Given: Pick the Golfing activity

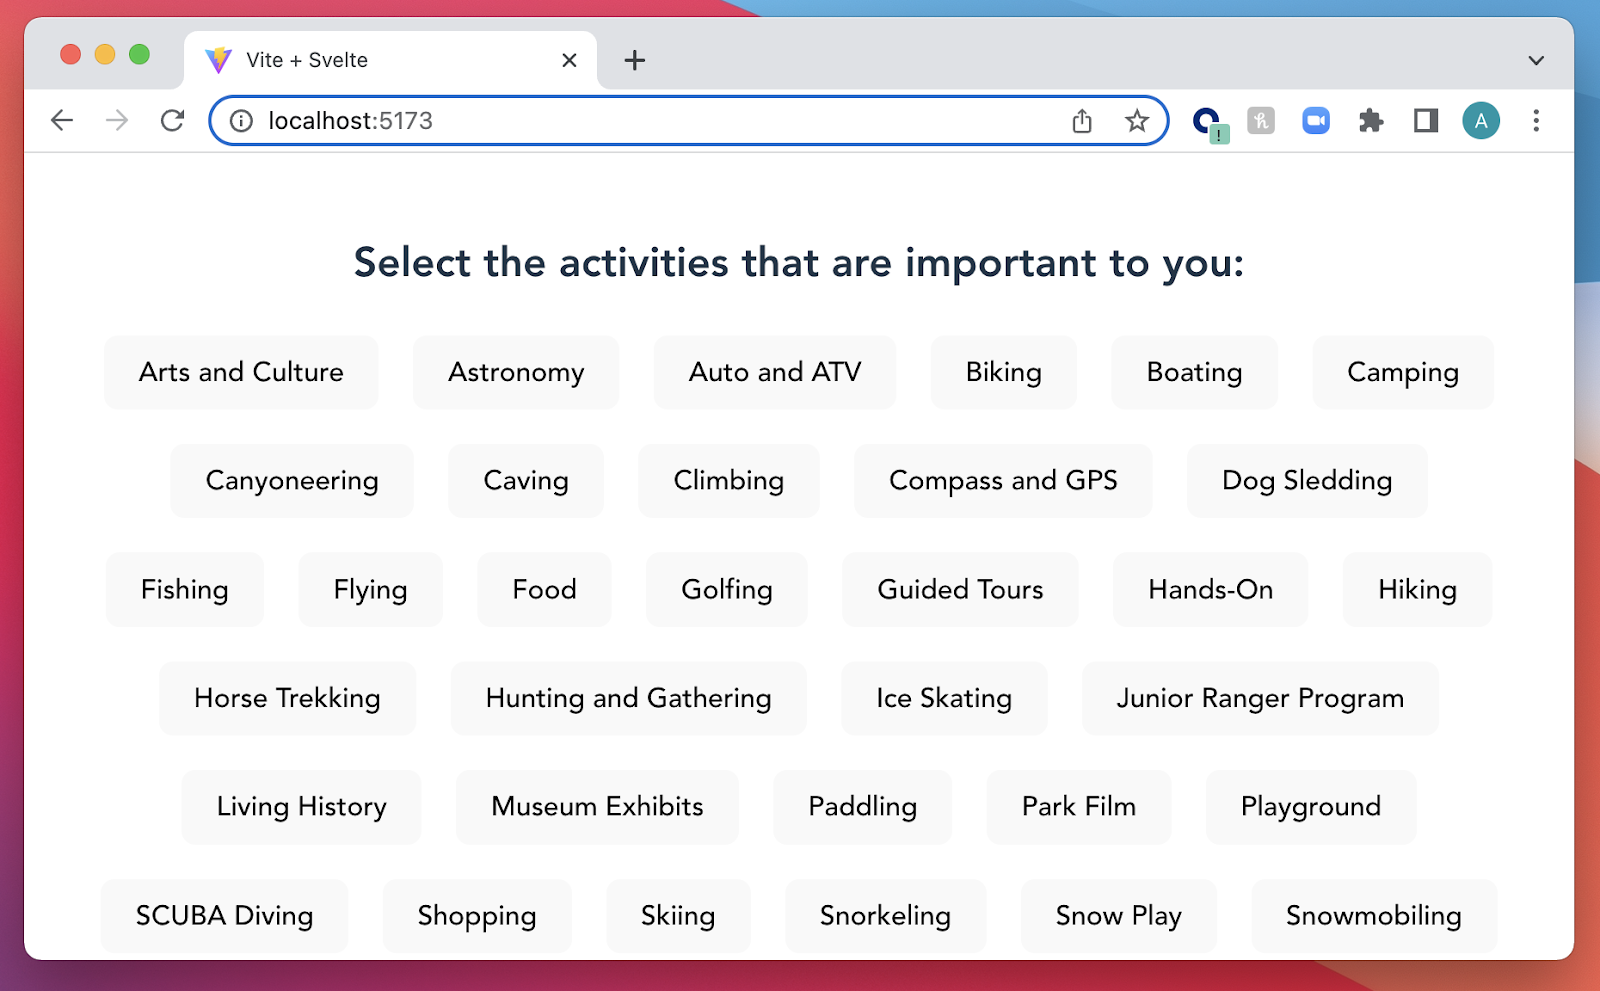Looking at the screenshot, I should click(727, 590).
